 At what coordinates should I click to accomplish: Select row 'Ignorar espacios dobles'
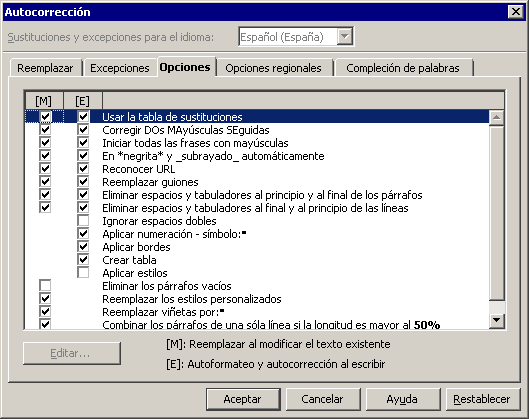point(257,221)
